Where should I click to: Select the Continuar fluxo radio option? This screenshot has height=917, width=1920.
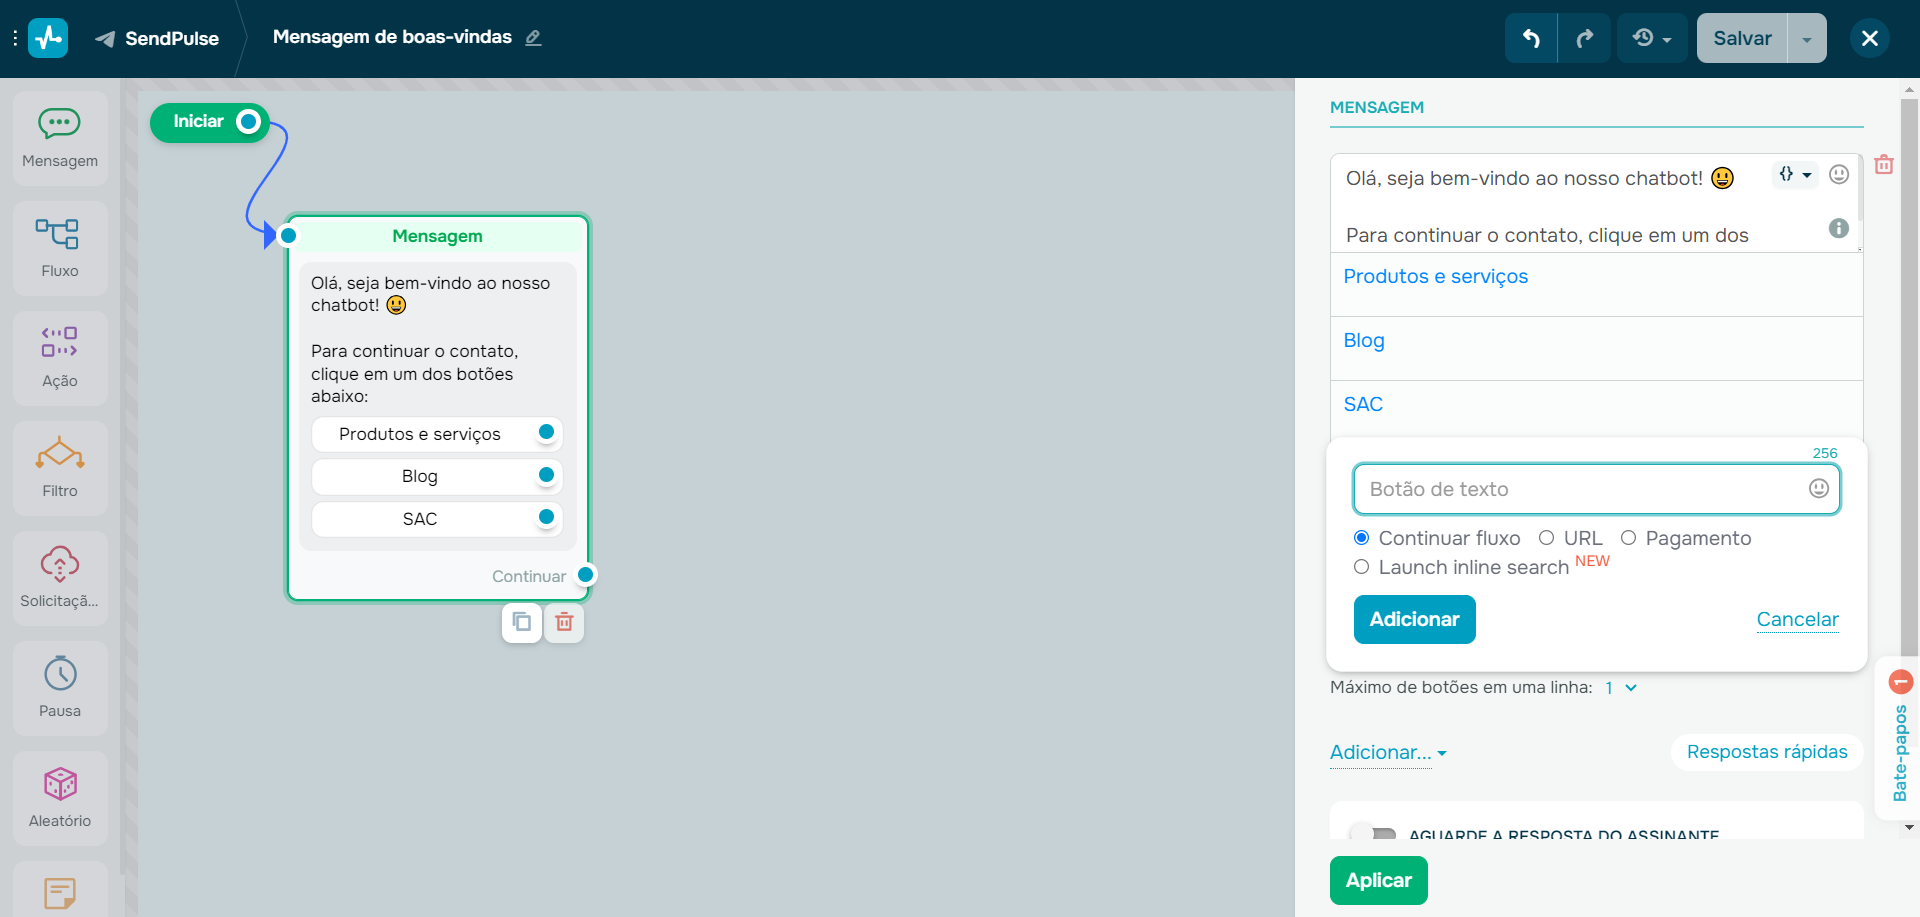pos(1361,538)
